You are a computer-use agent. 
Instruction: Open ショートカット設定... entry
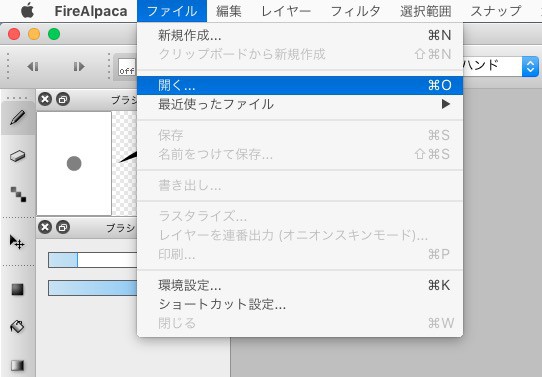point(300,304)
